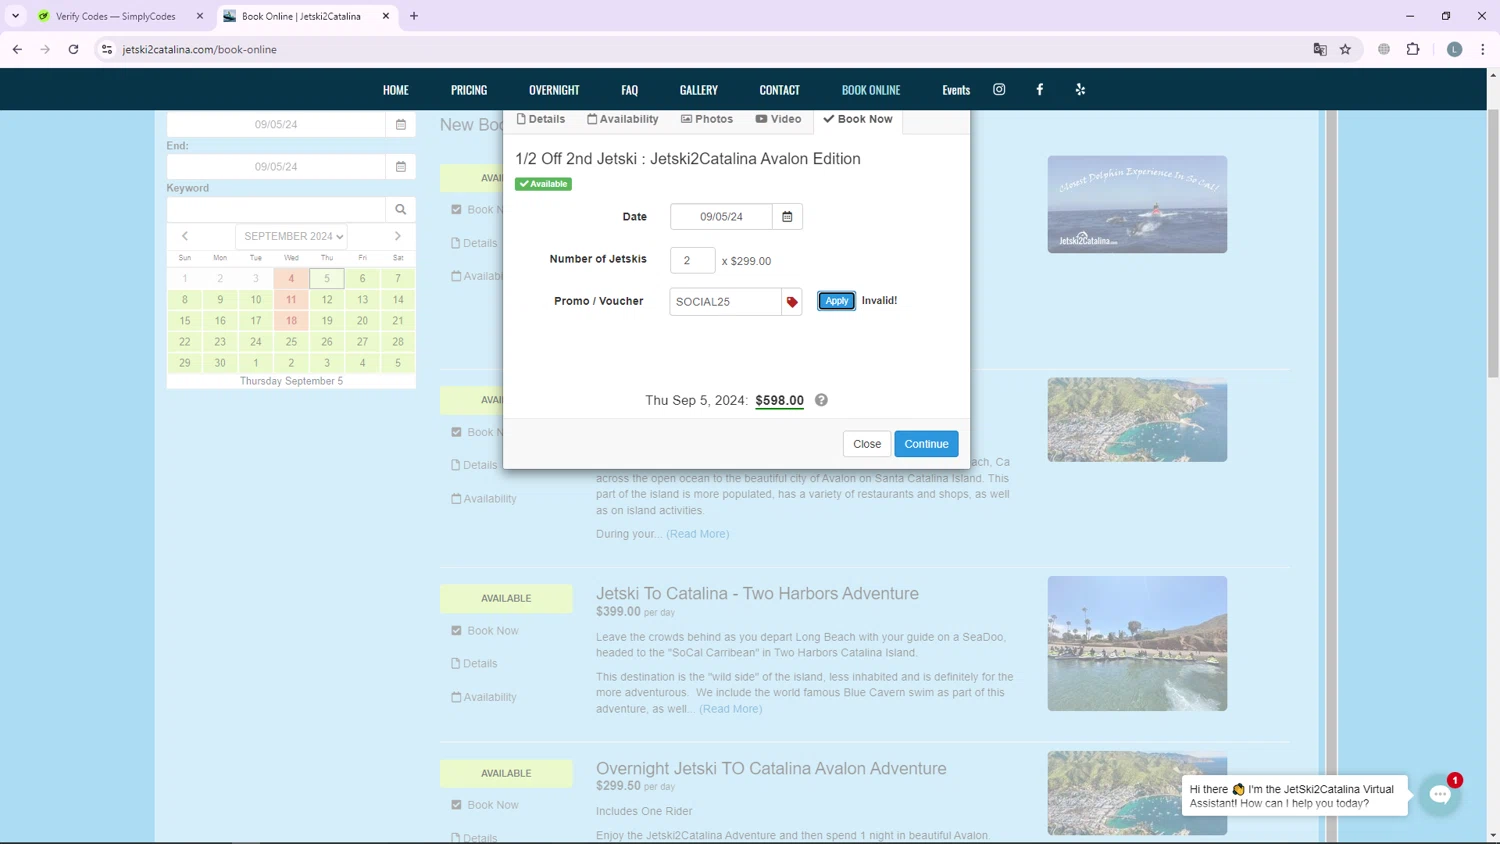Select September 12 in the calendar
Viewport: 1500px width, 844px height.
pyautogui.click(x=327, y=300)
